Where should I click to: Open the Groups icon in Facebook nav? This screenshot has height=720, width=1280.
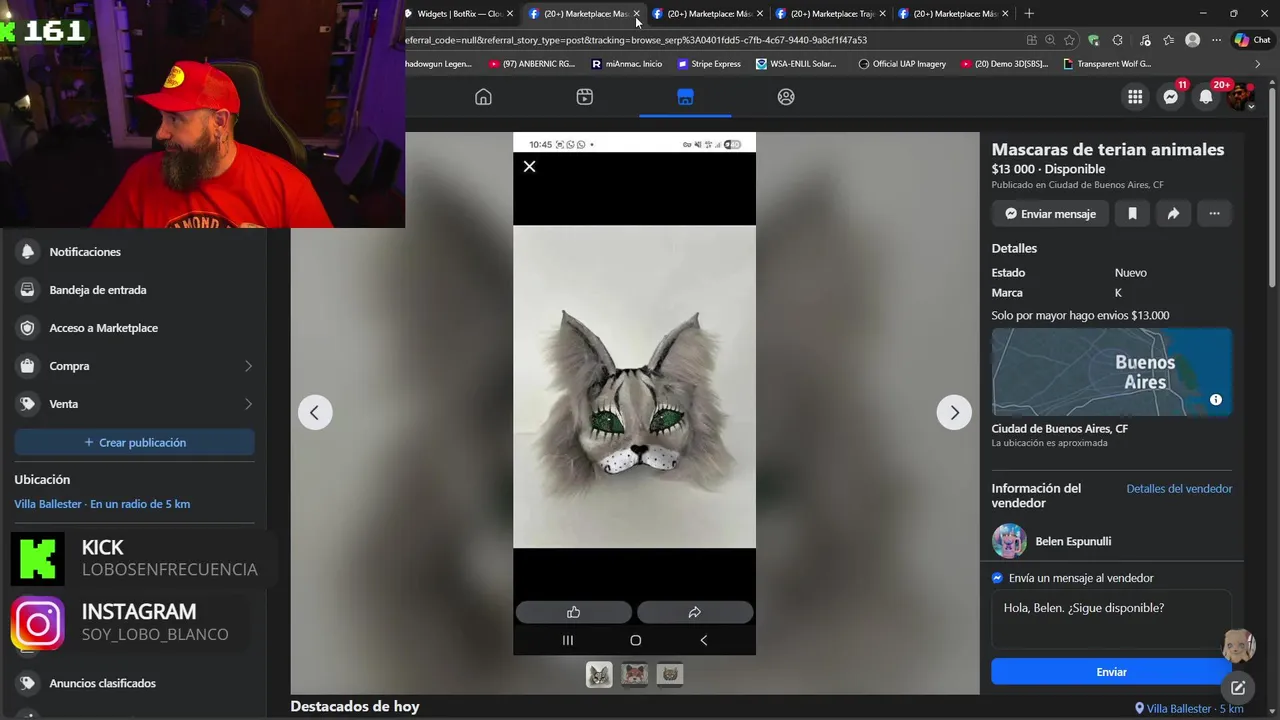coord(786,97)
